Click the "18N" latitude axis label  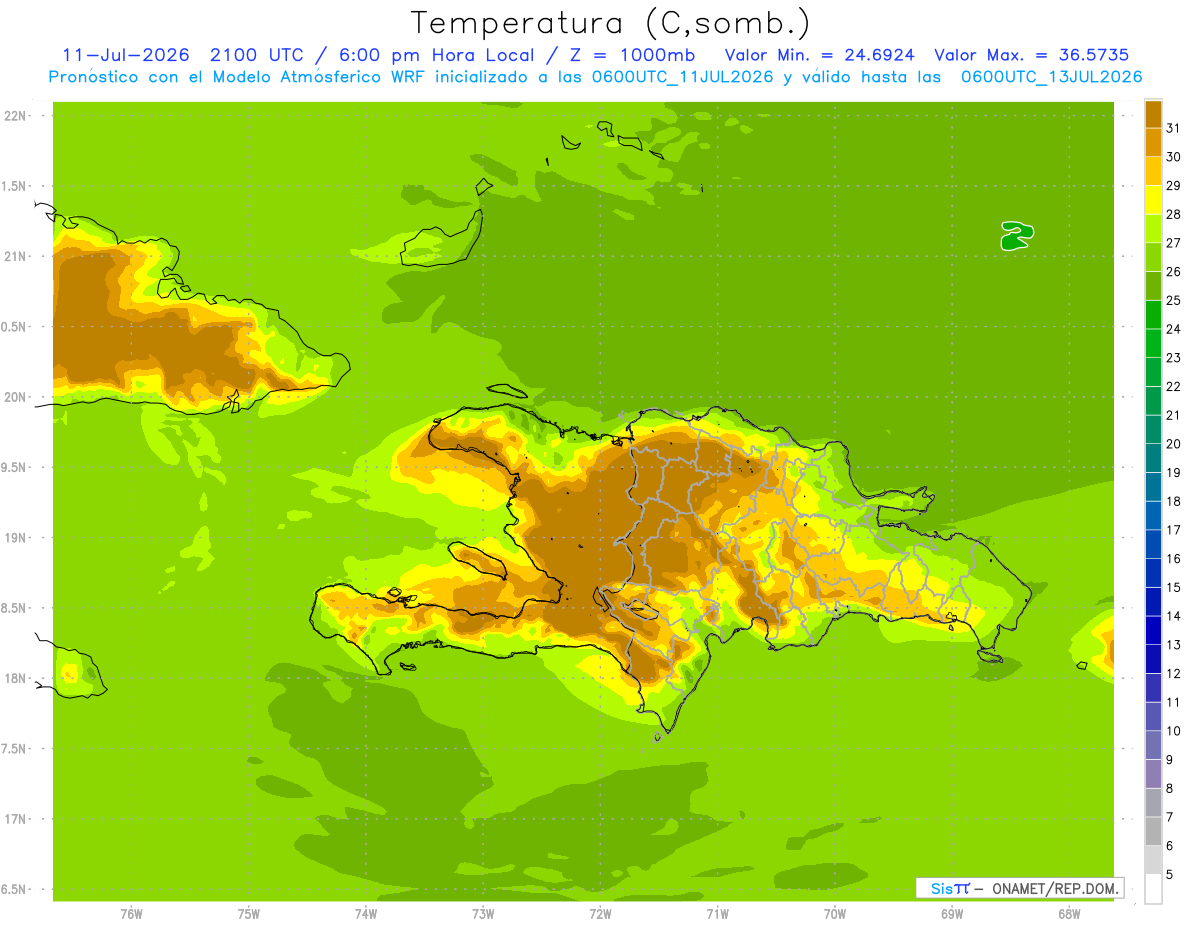click(x=14, y=678)
